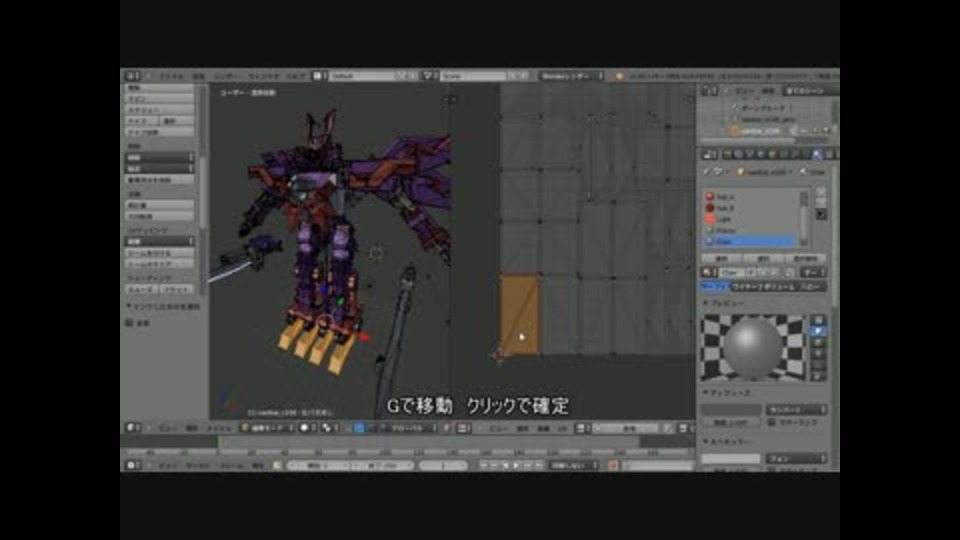Image resolution: width=960 pixels, height=540 pixels.
Task: Open the Info editor type icon
Action: [132, 76]
